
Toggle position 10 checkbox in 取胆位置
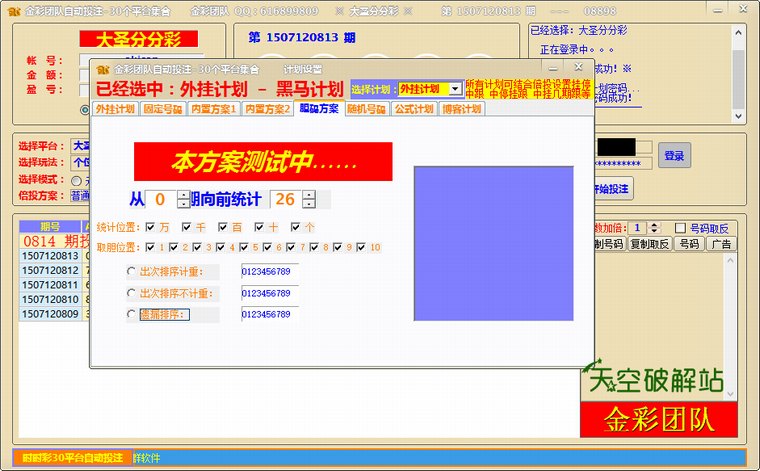361,247
